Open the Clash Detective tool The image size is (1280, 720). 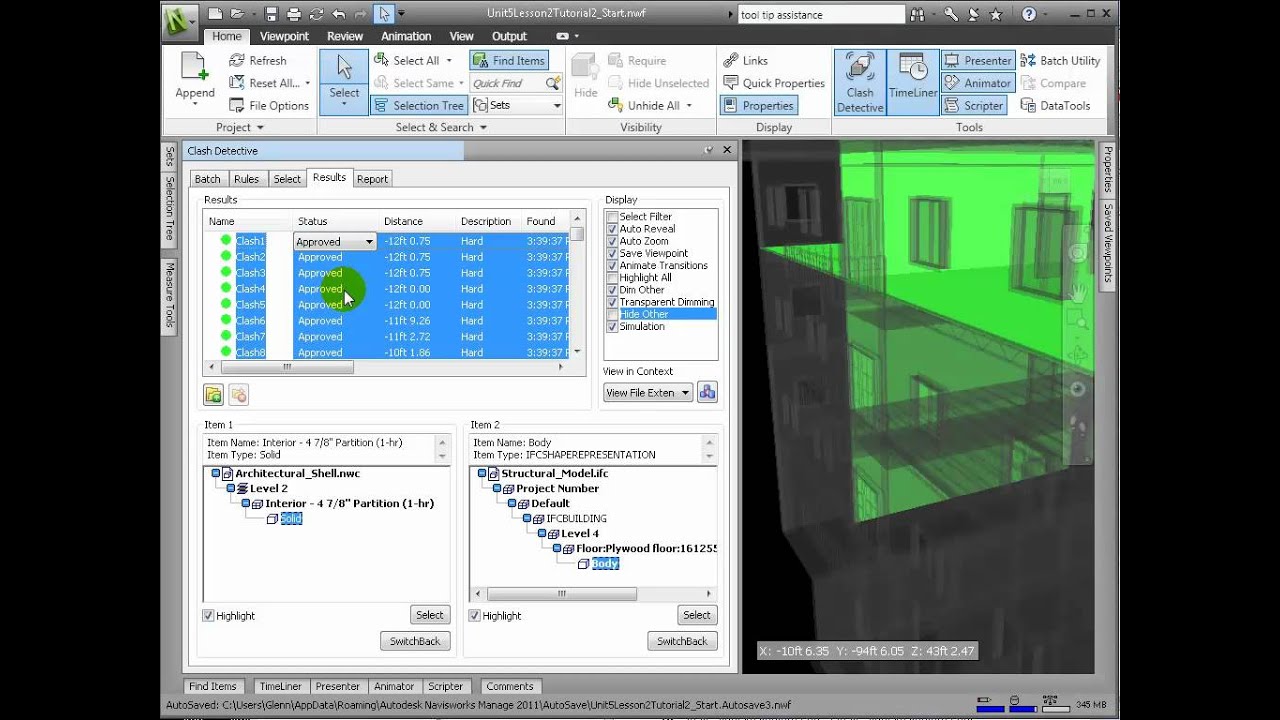coord(860,82)
